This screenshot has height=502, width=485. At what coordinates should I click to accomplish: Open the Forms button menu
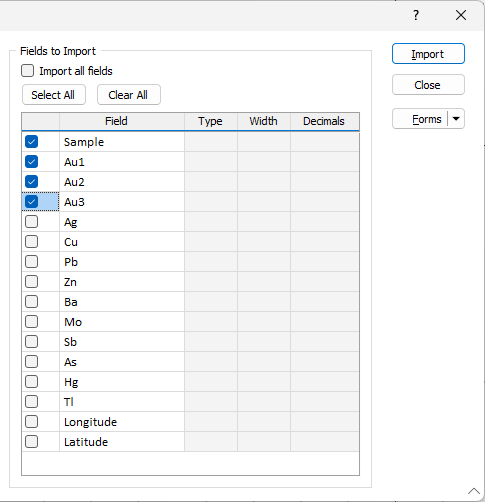(x=420, y=119)
